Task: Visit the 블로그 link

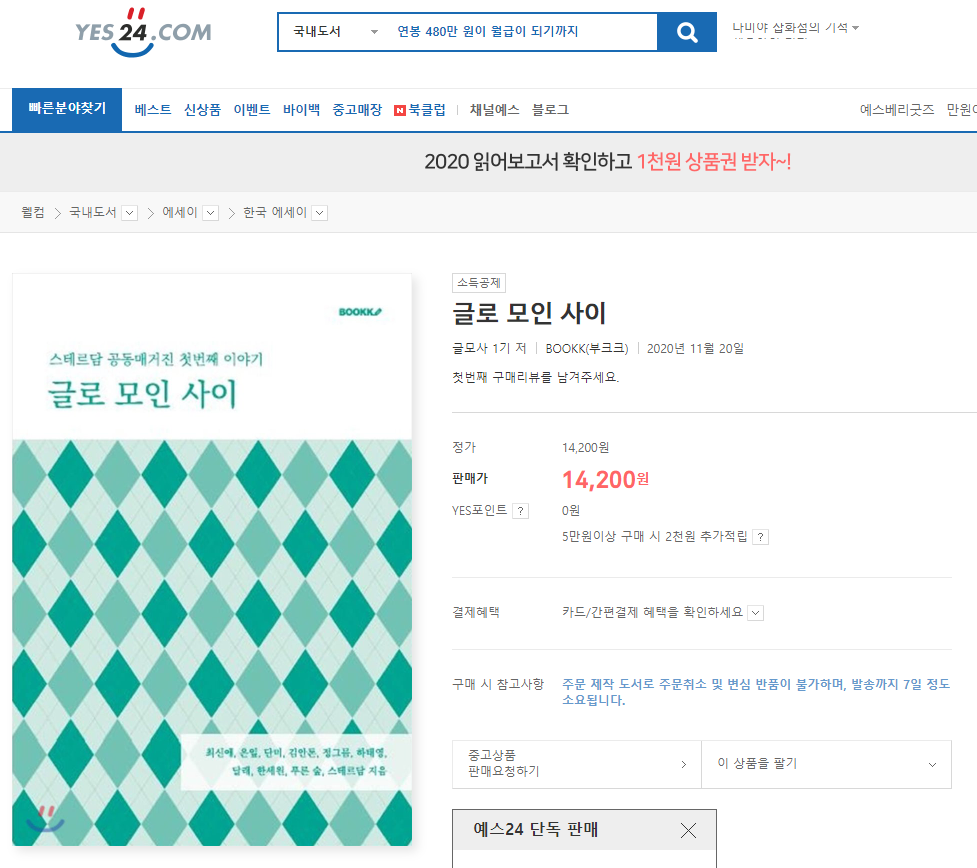Action: coord(550,110)
